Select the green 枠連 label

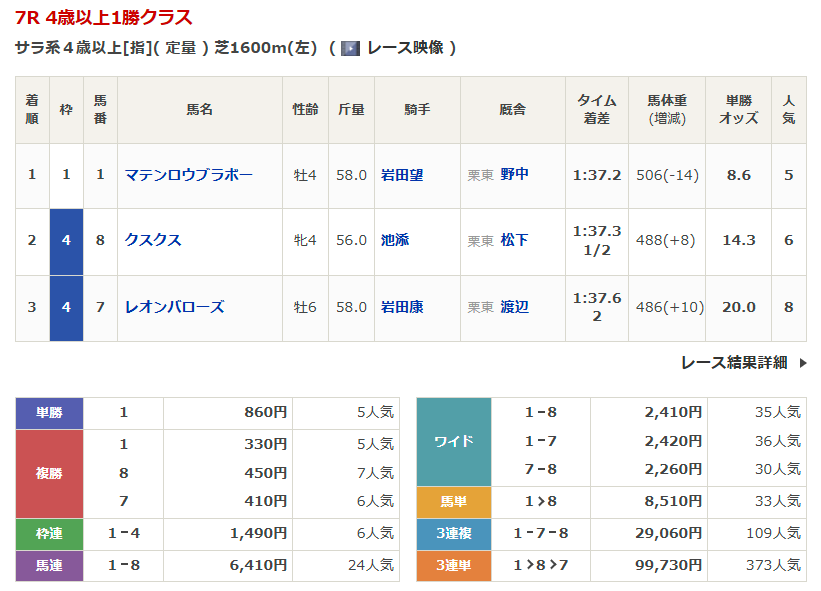(x=49, y=533)
